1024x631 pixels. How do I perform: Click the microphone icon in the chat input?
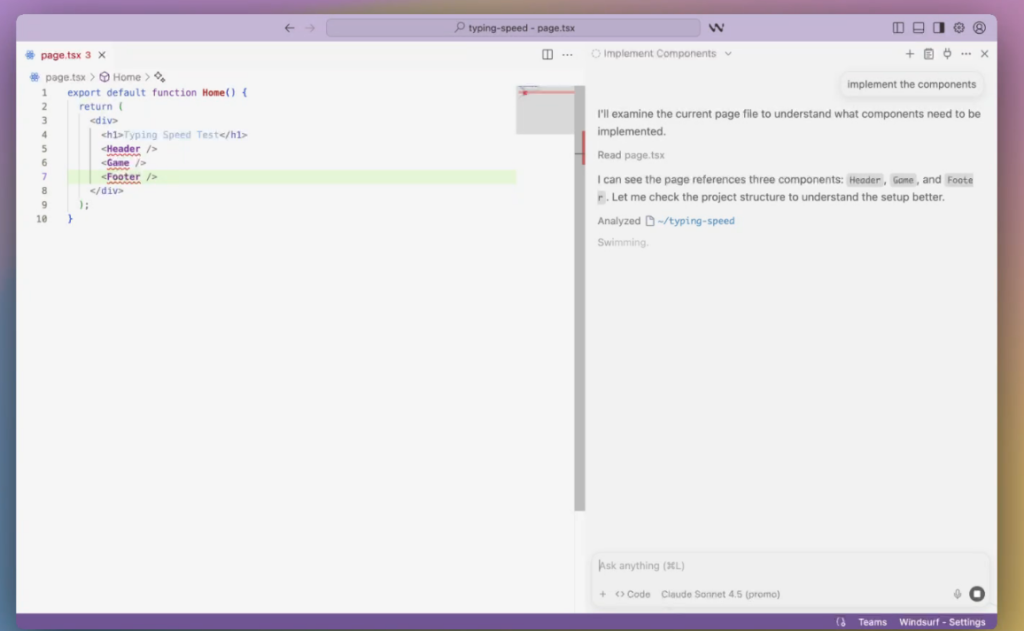point(957,593)
